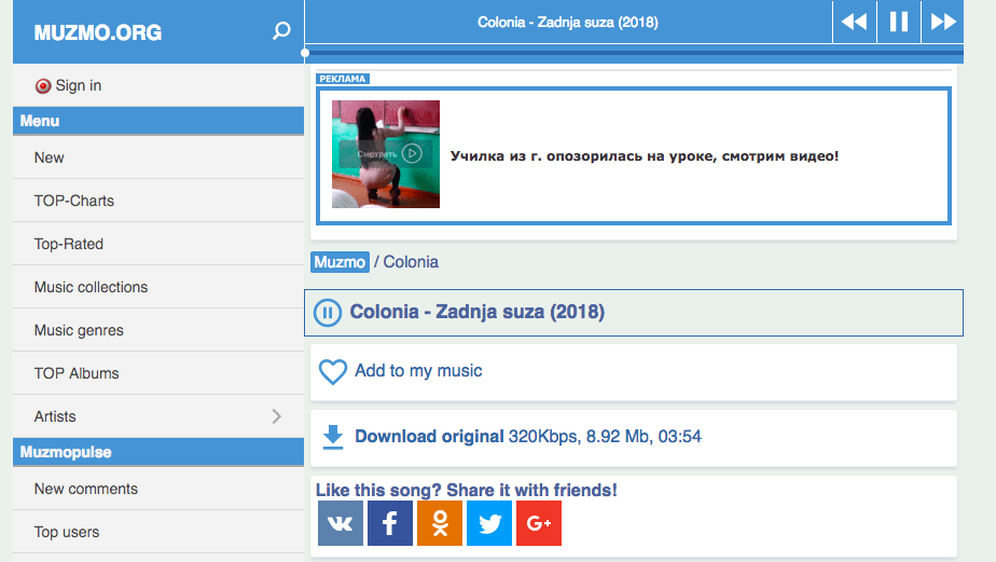This screenshot has width=996, height=562.
Task: Click the player progress bar handle
Action: 305,53
